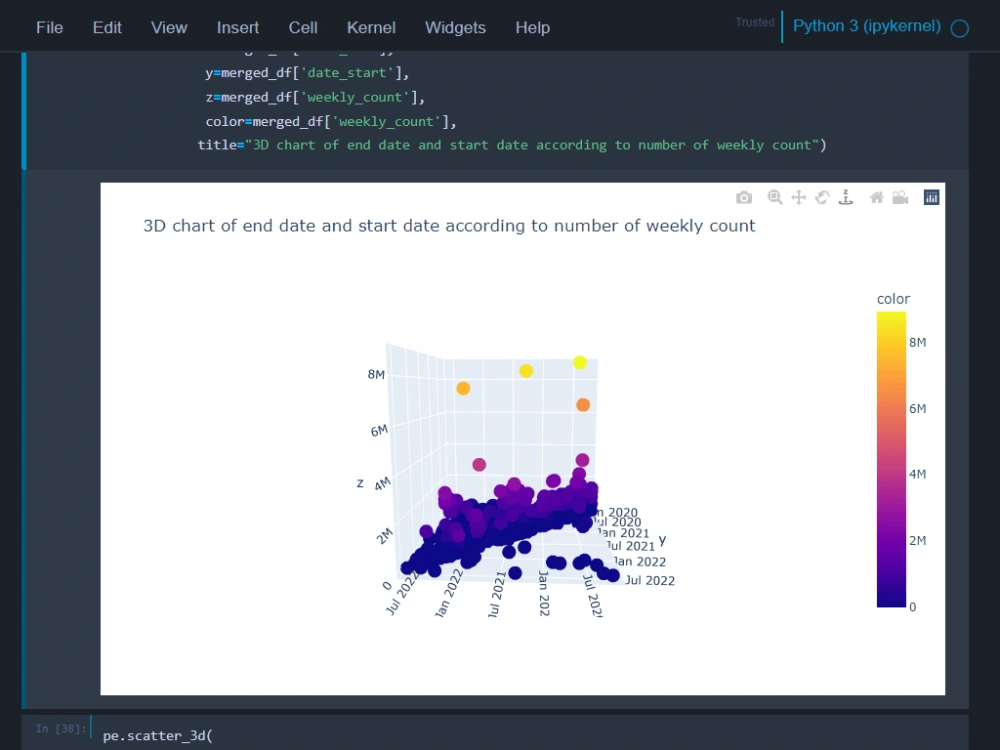Select the Insert menu
The width and height of the screenshot is (1000, 750).
(x=237, y=27)
